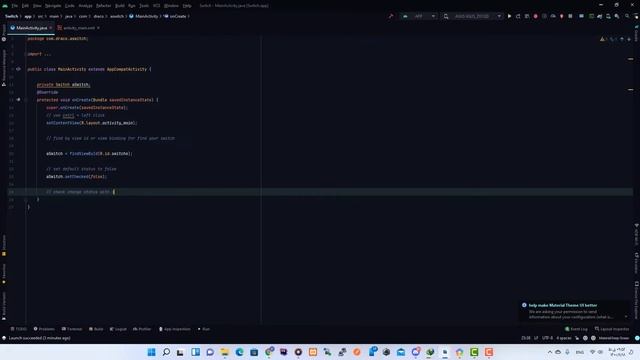
Task: Click the warning triangle inspection indicator
Action: coord(602,39)
